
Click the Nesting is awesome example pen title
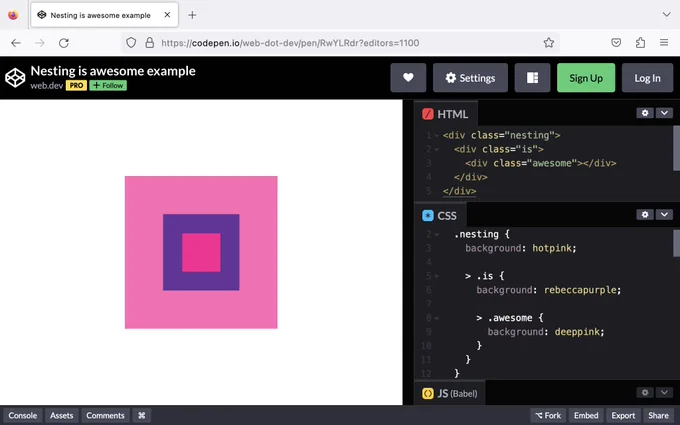(113, 71)
